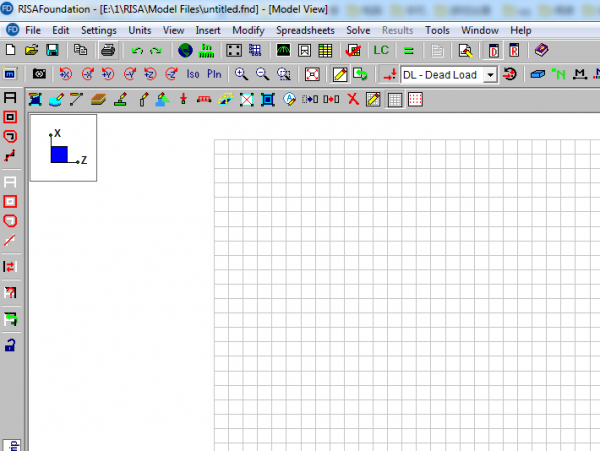Open the Tools menu
The height and width of the screenshot is (451, 600).
point(437,30)
